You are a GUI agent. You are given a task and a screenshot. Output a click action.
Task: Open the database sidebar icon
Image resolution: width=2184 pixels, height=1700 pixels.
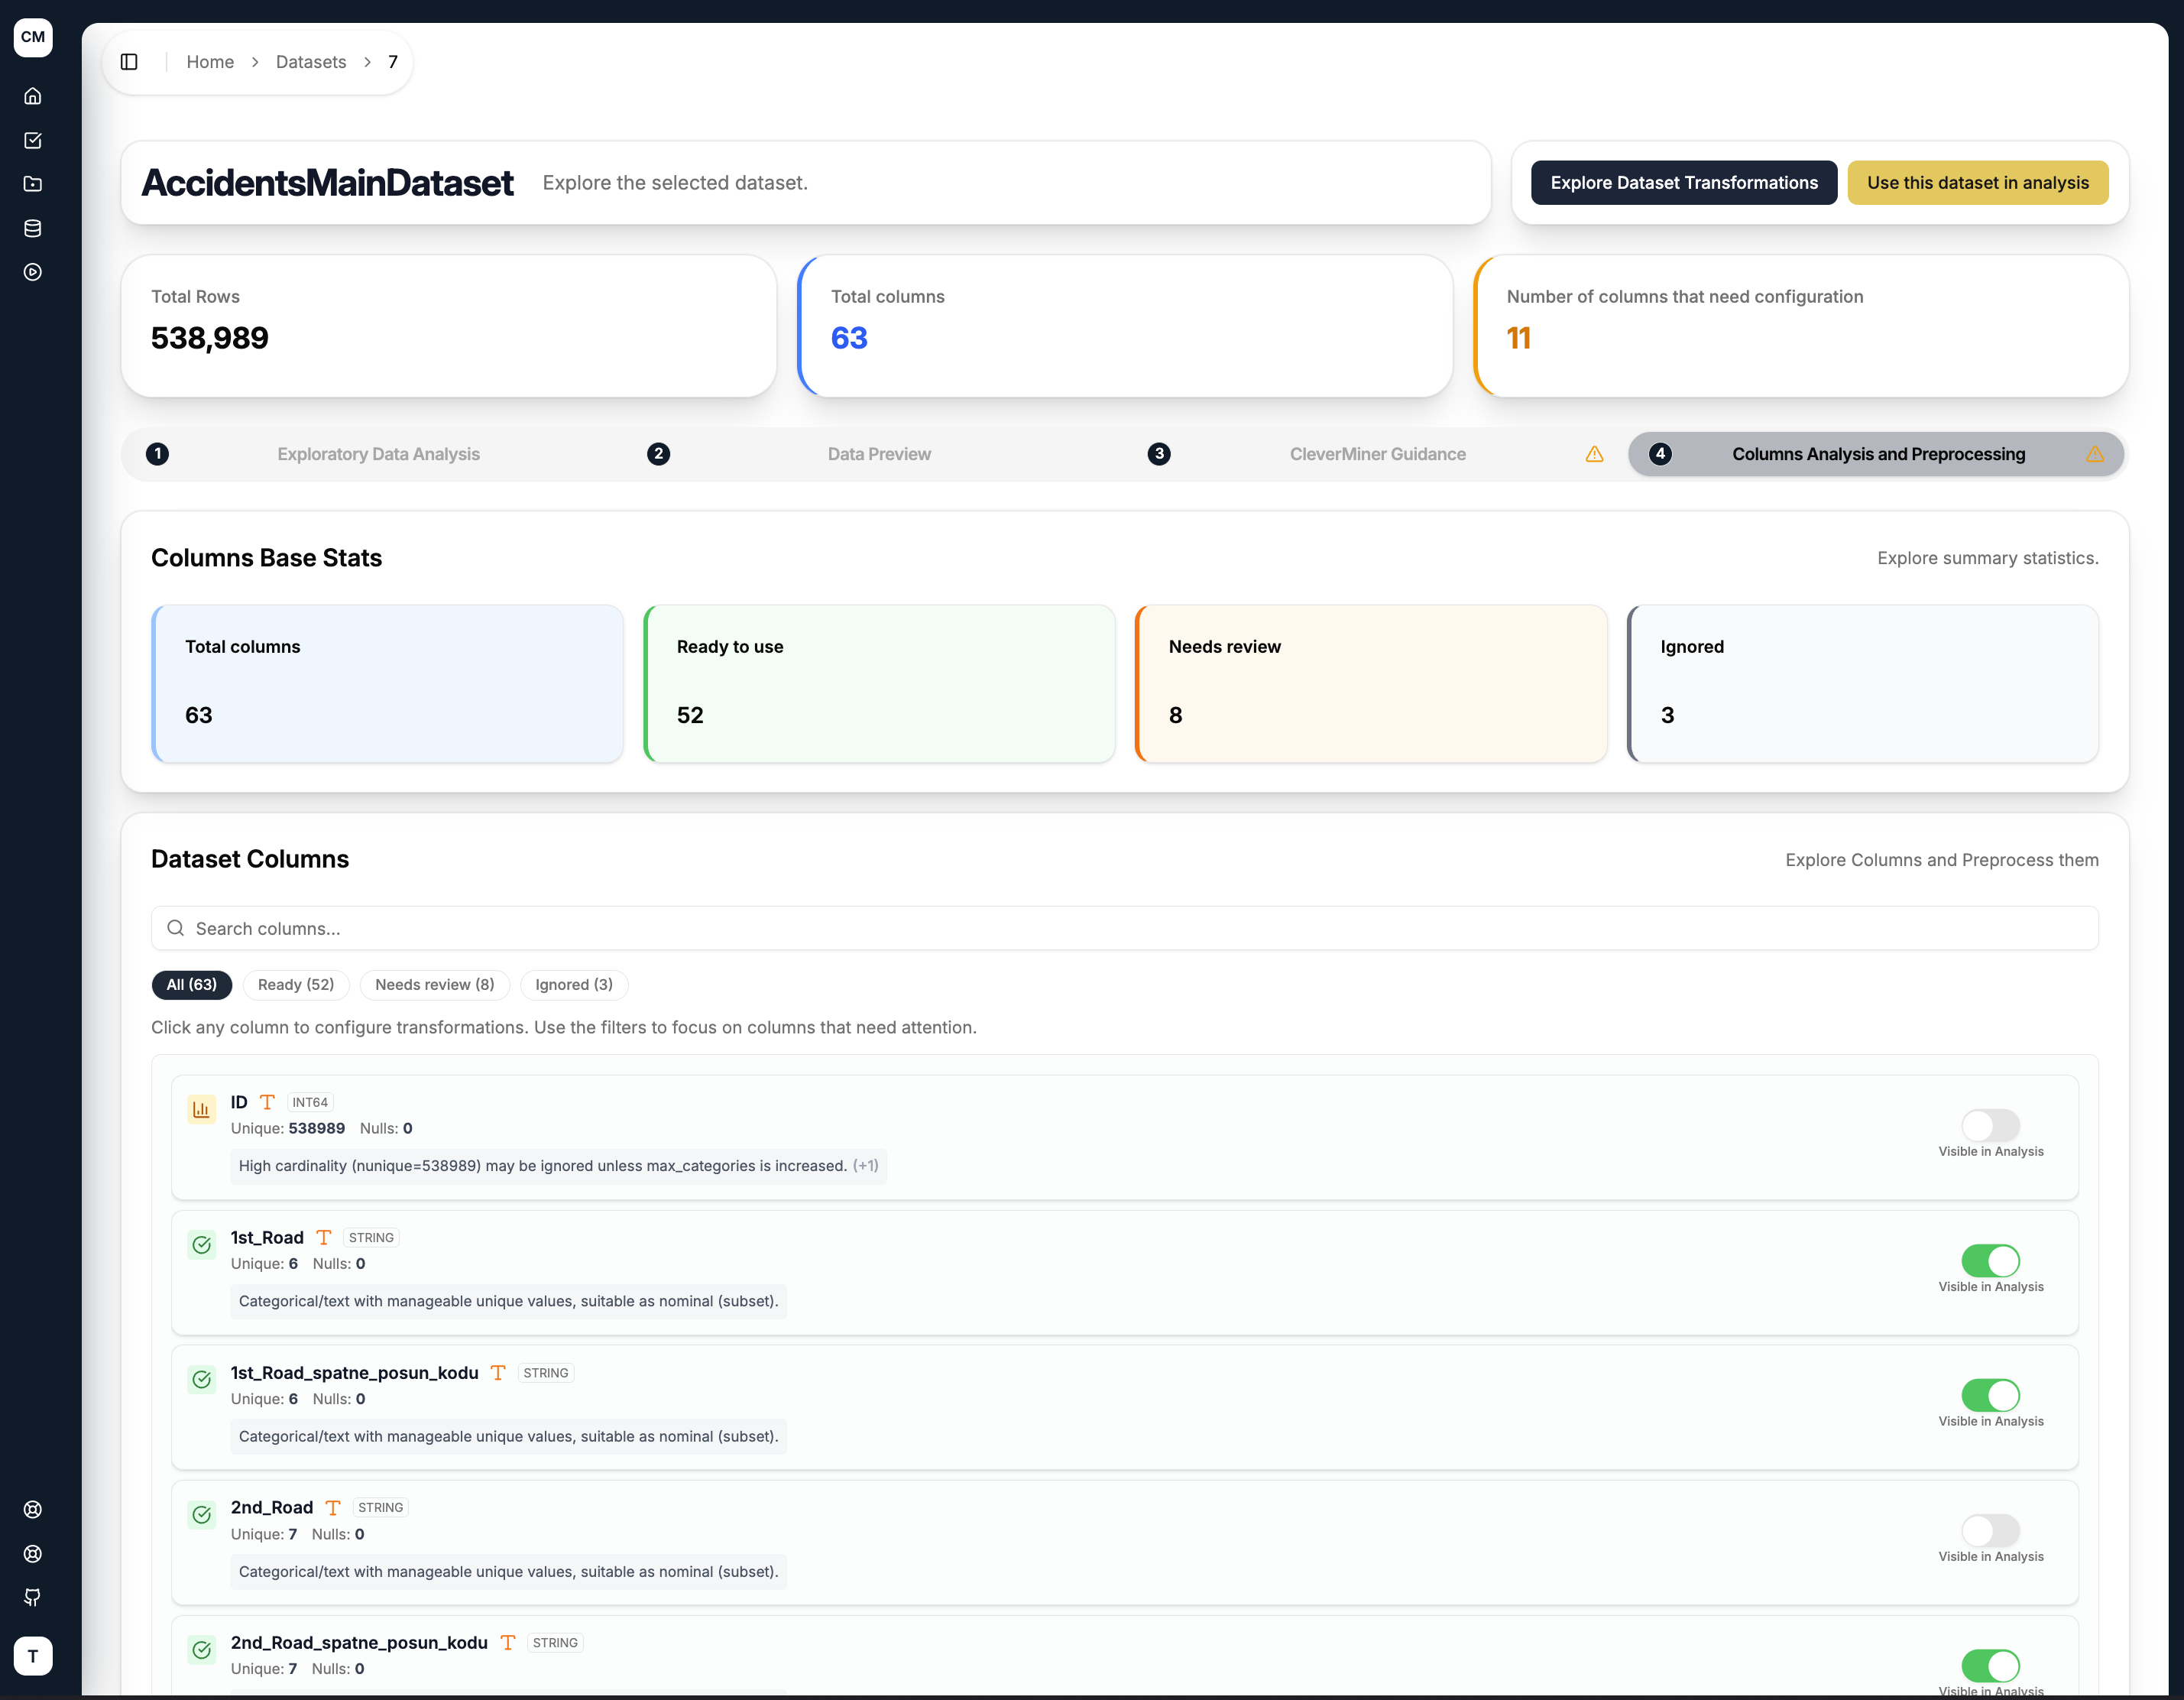coord(33,228)
